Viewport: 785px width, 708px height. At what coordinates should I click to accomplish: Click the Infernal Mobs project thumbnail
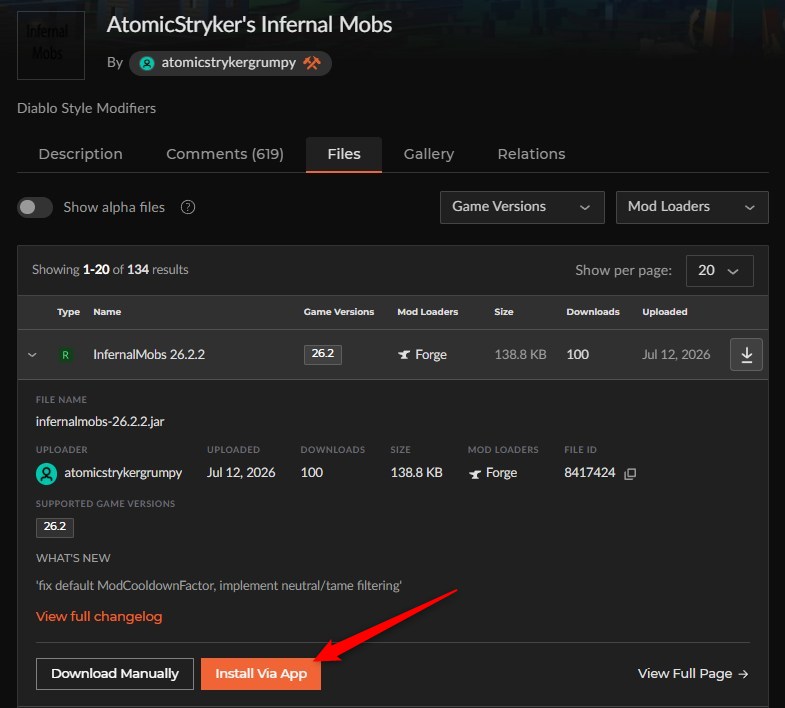click(51, 45)
